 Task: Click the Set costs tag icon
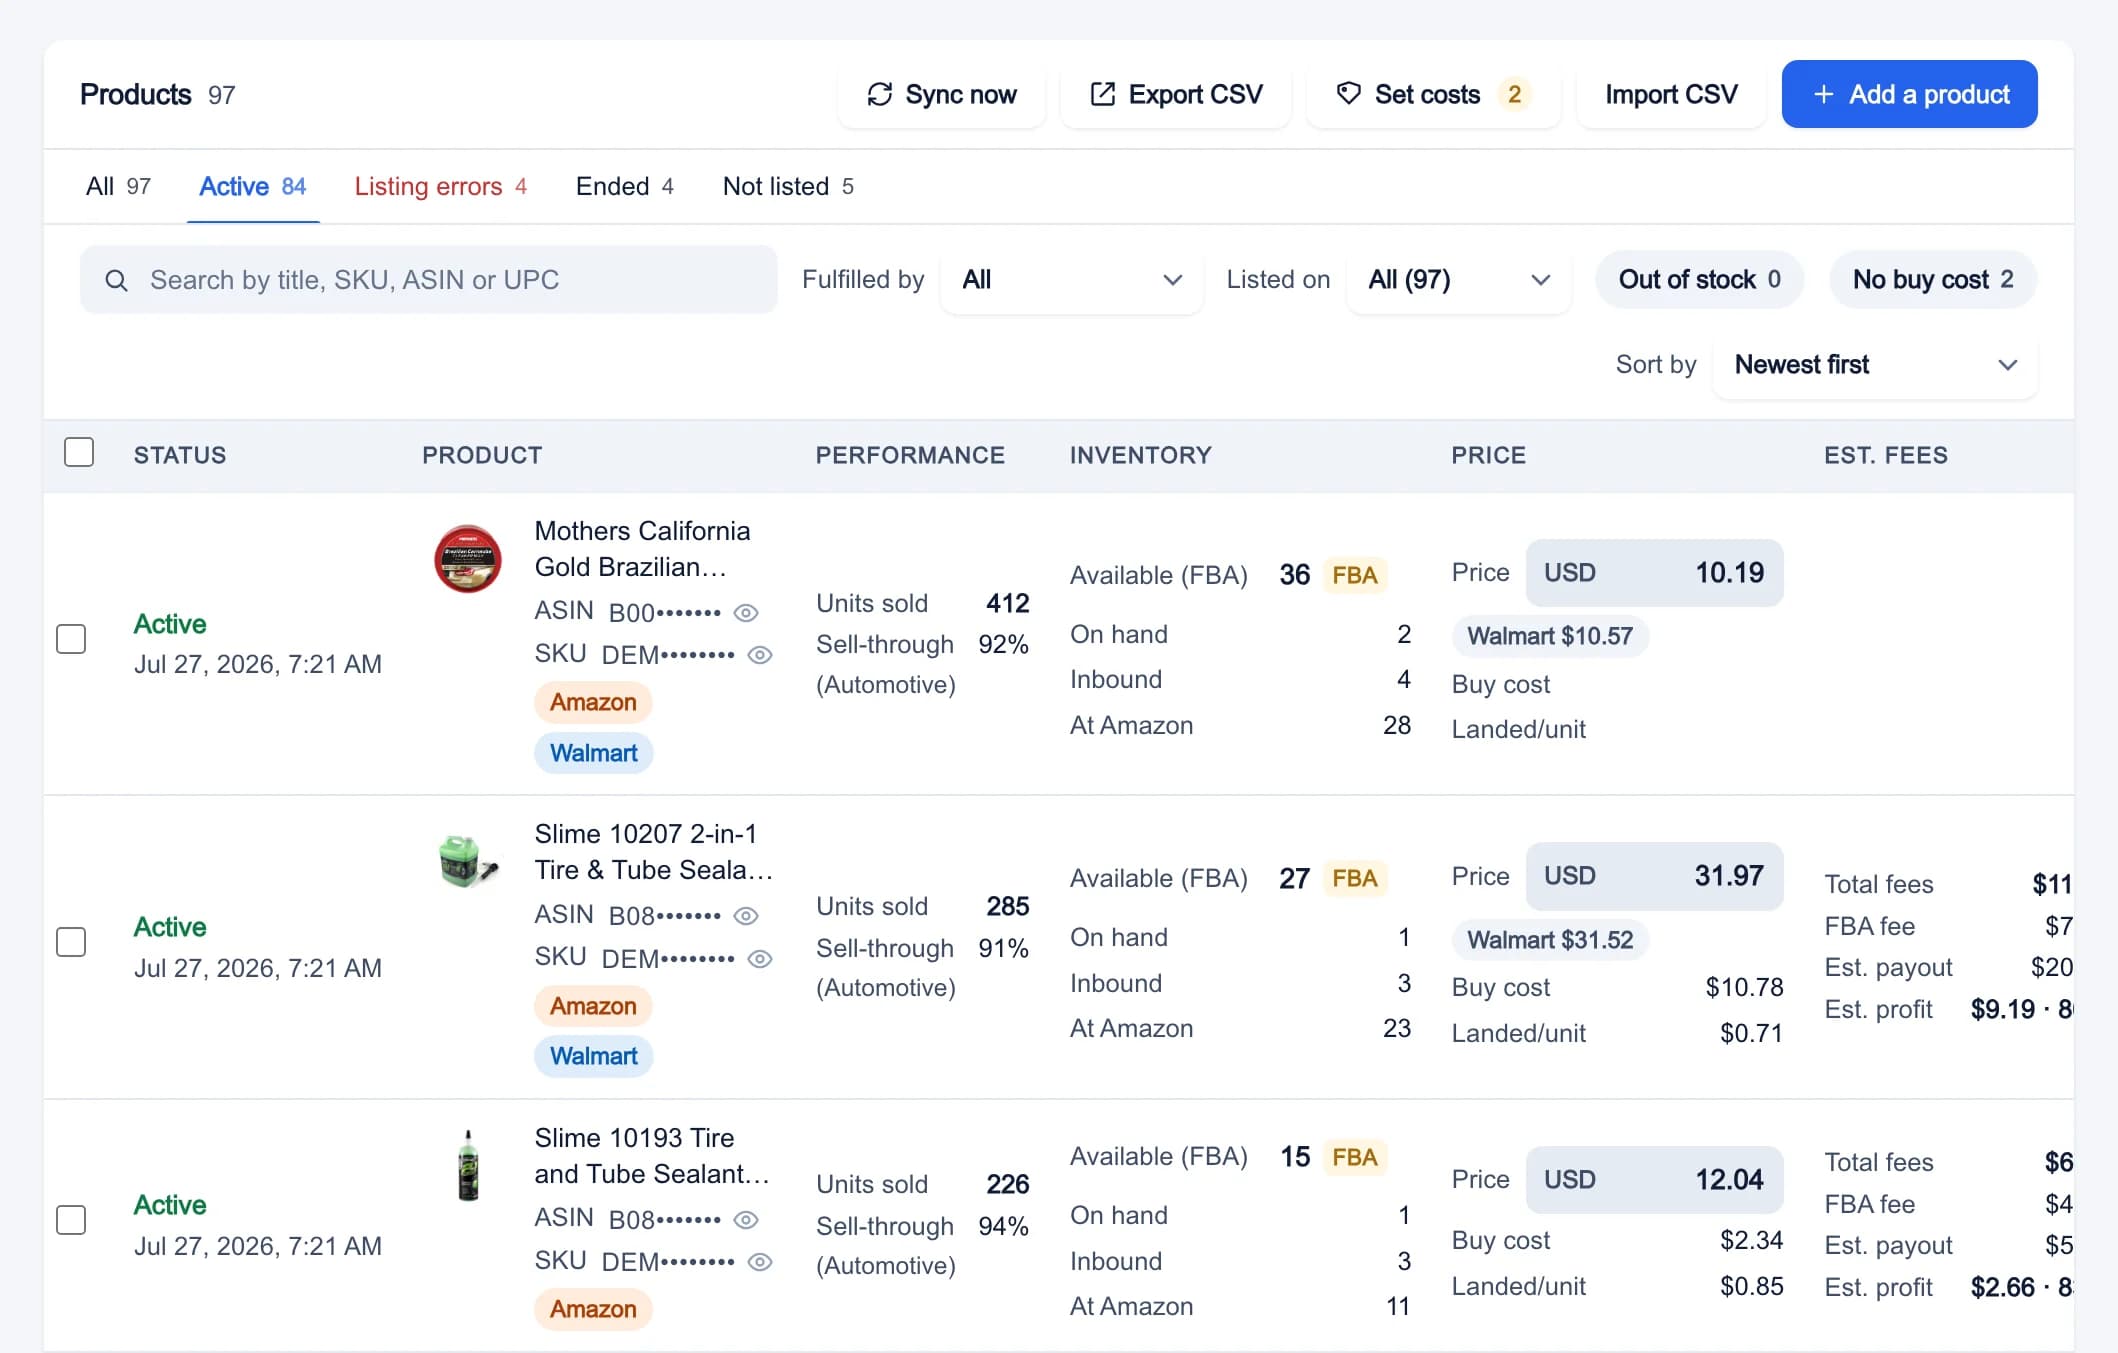(x=1348, y=94)
